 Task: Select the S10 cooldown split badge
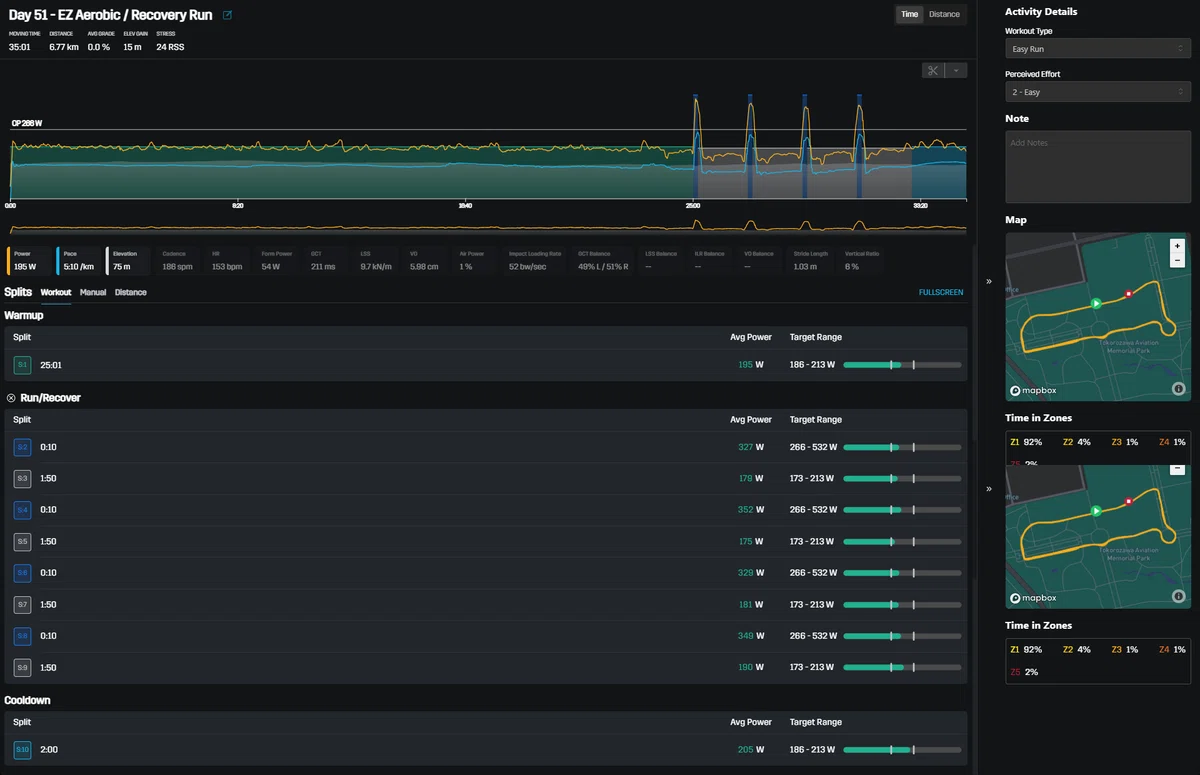click(22, 749)
